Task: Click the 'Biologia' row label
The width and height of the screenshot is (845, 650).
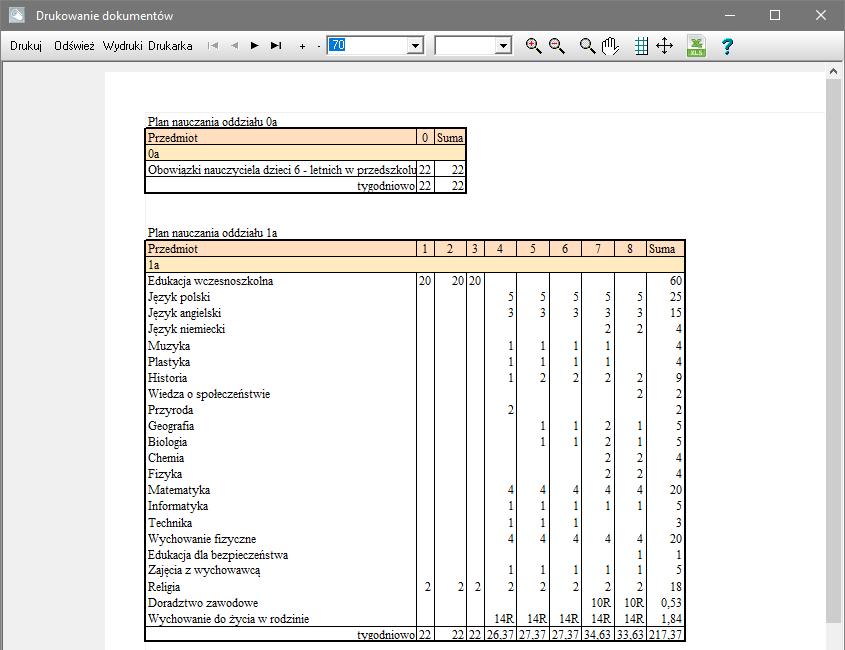Action: click(168, 442)
